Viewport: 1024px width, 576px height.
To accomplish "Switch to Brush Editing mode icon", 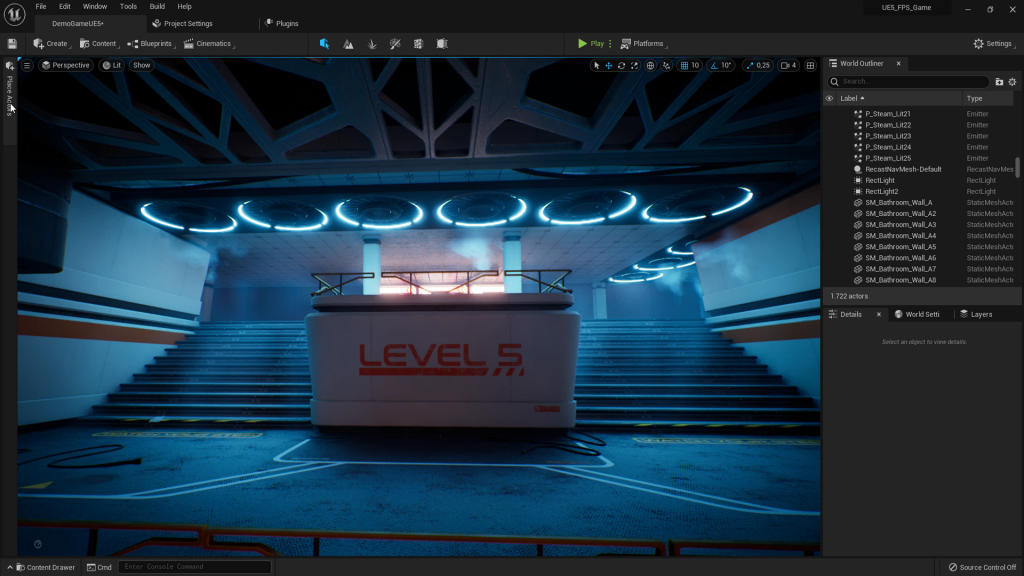I will (442, 44).
